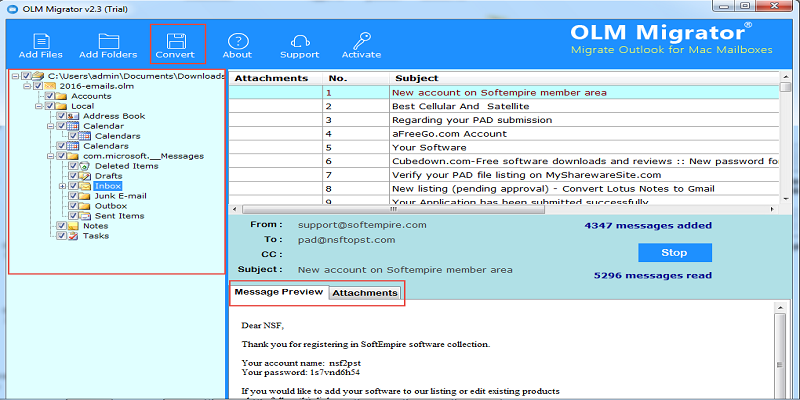Select the Cubedown.com email row
This screenshot has width=800, height=400.
[x=504, y=161]
